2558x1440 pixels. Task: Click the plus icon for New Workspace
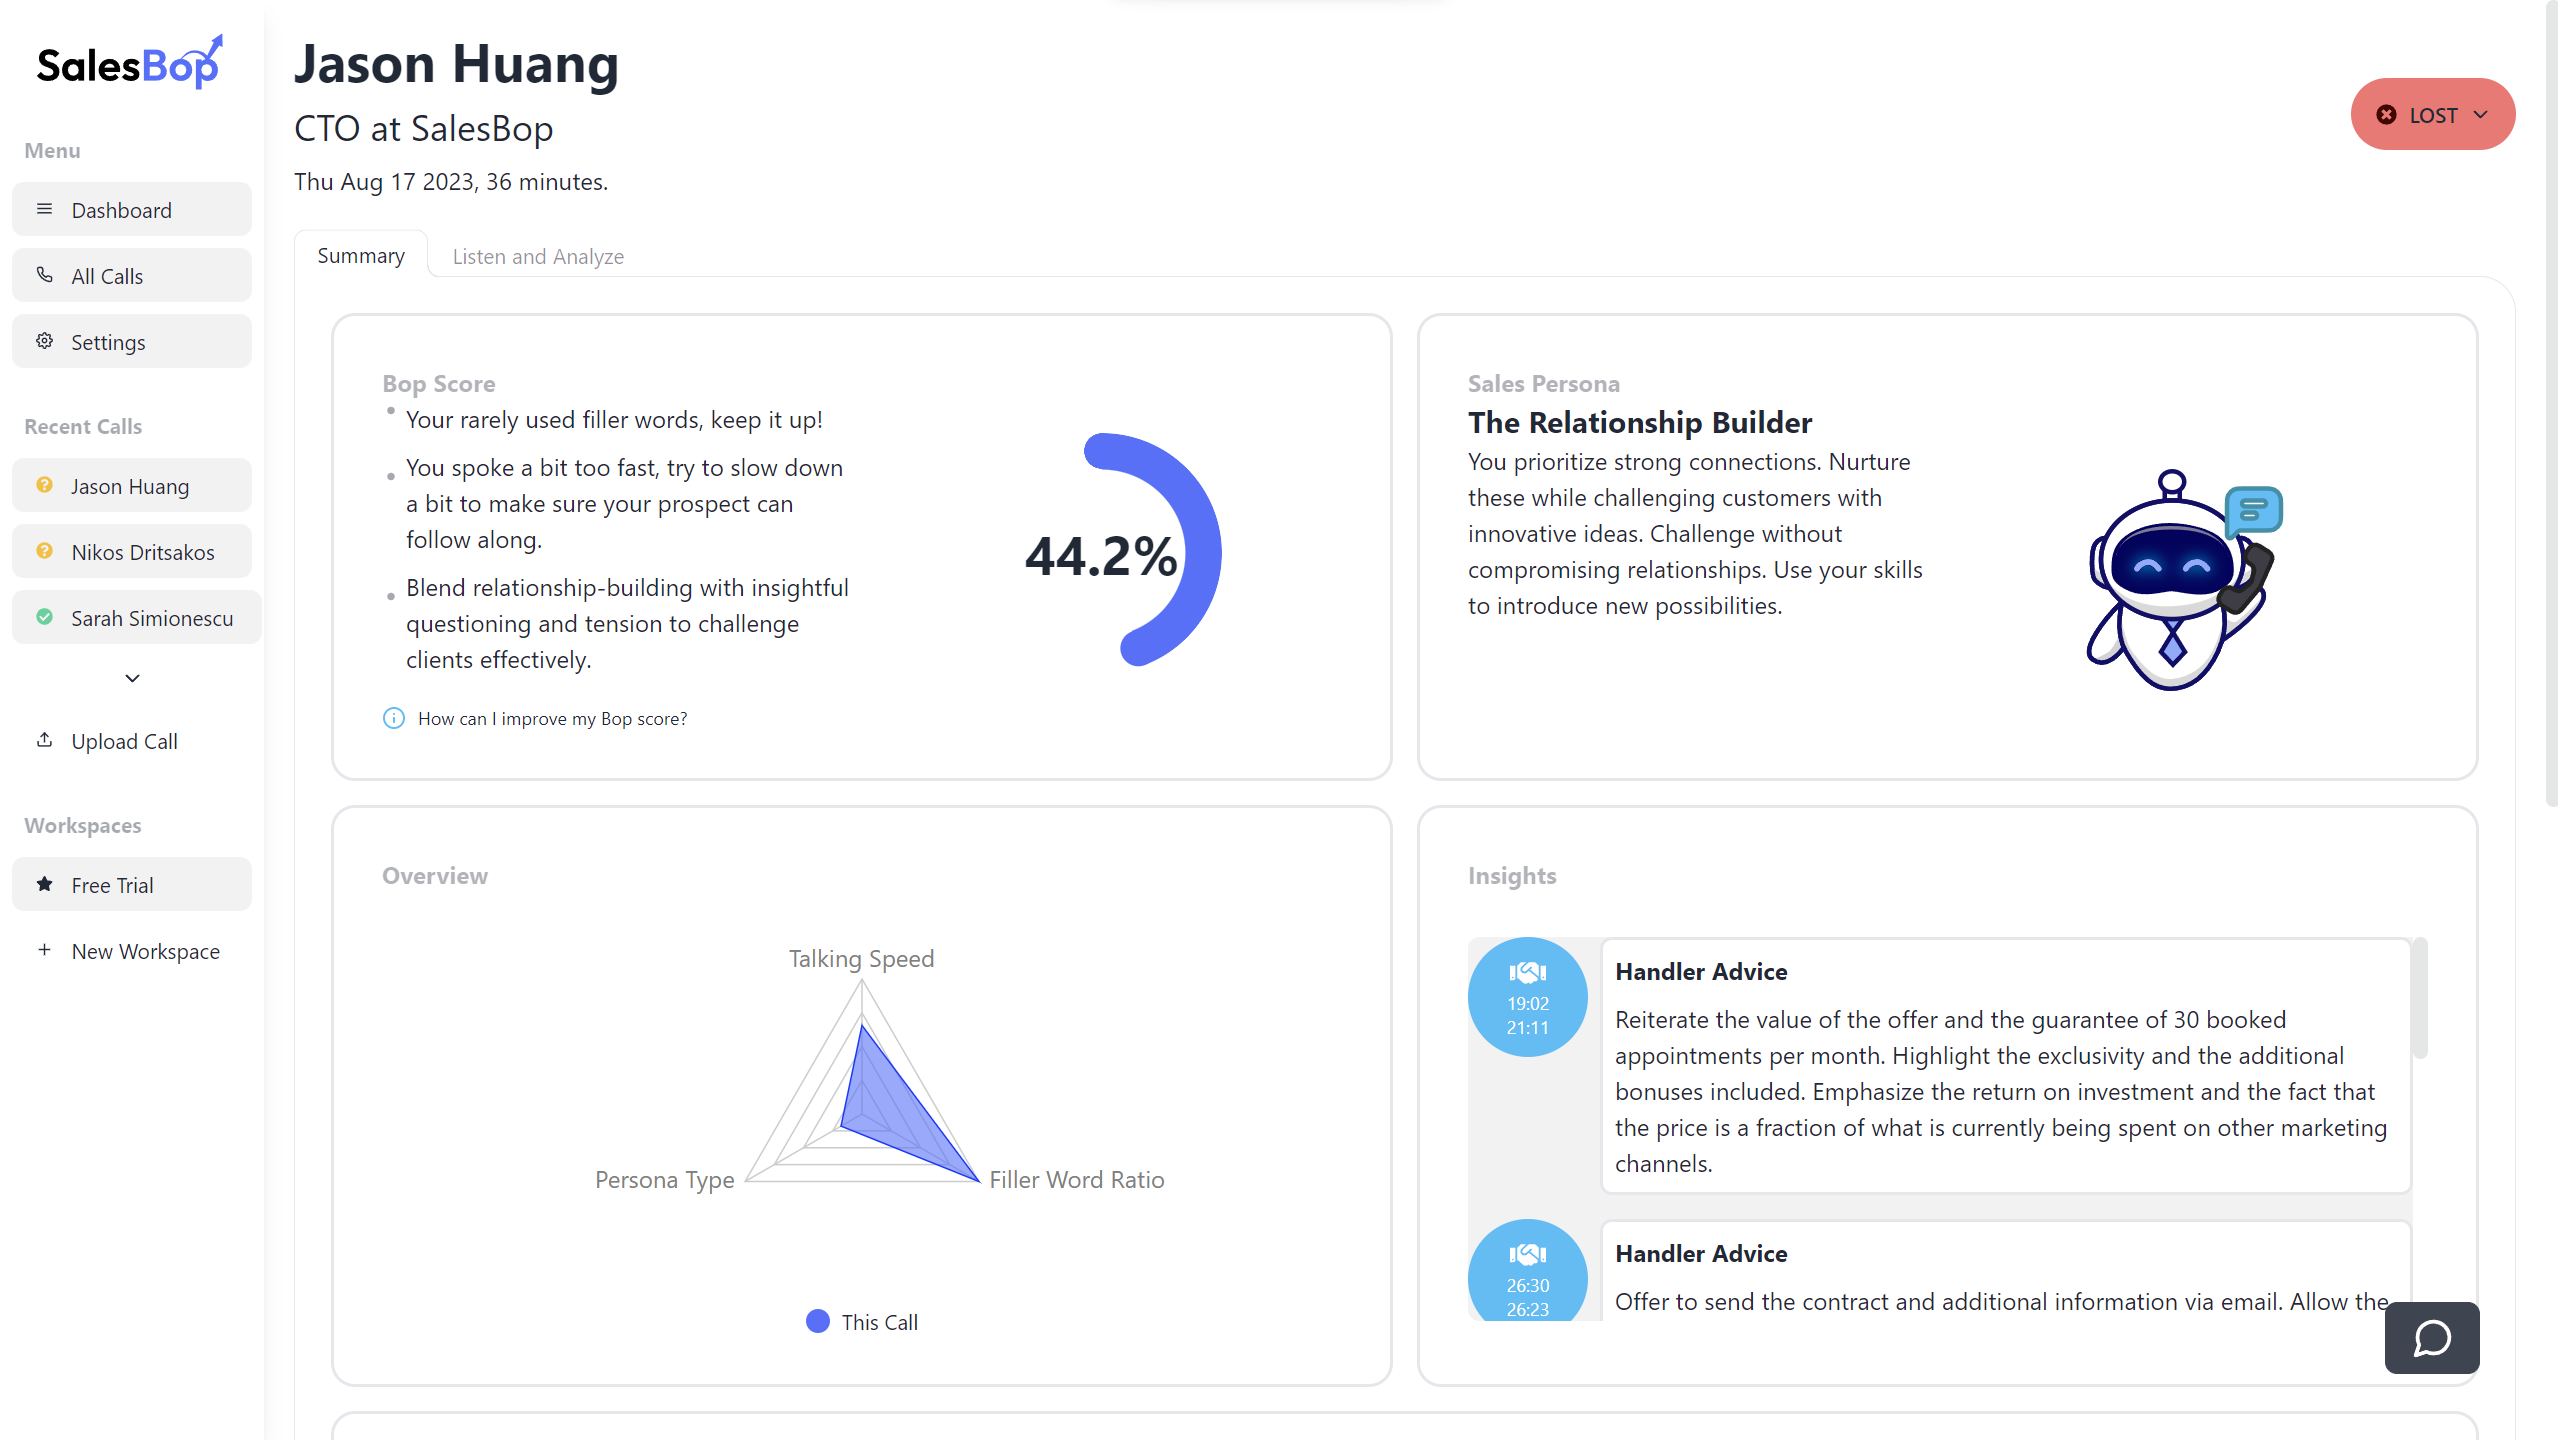click(44, 950)
